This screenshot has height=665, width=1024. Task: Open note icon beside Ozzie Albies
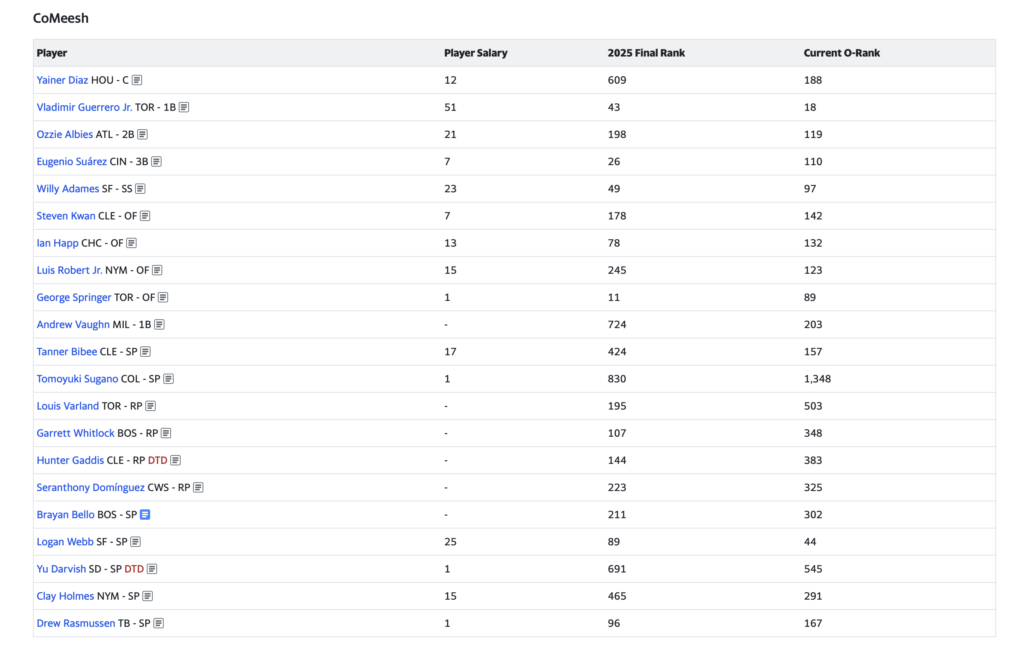pos(143,134)
